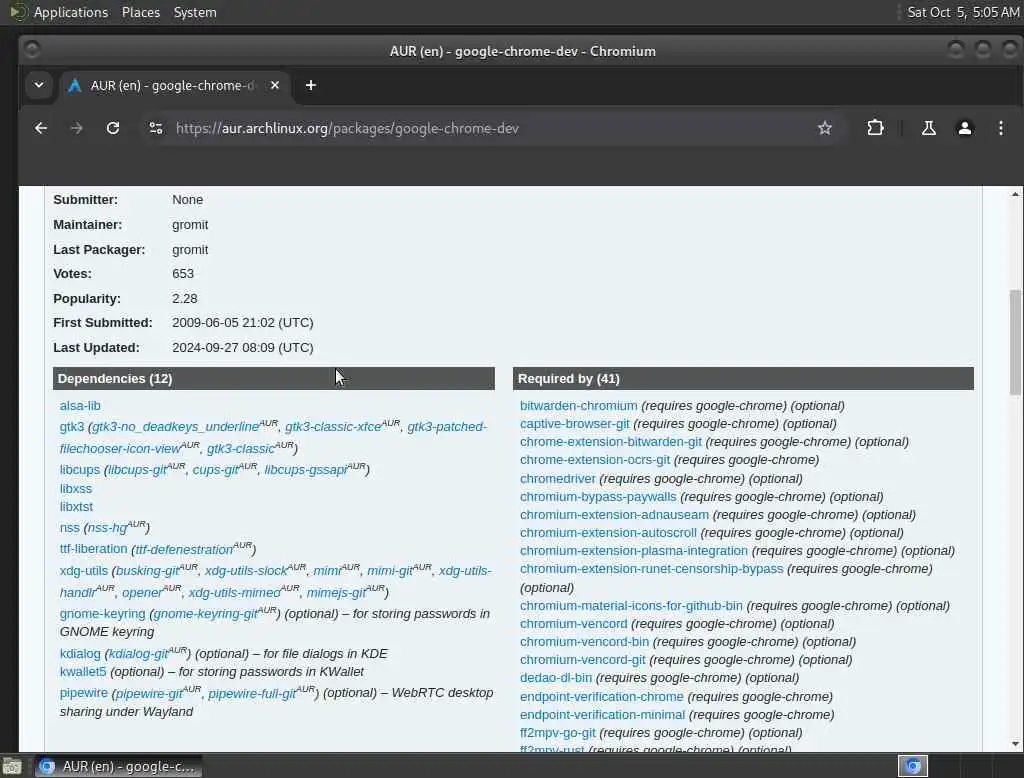This screenshot has width=1024, height=778.
Task: Open the xdg-utils dependency link
Action: click(x=84, y=571)
